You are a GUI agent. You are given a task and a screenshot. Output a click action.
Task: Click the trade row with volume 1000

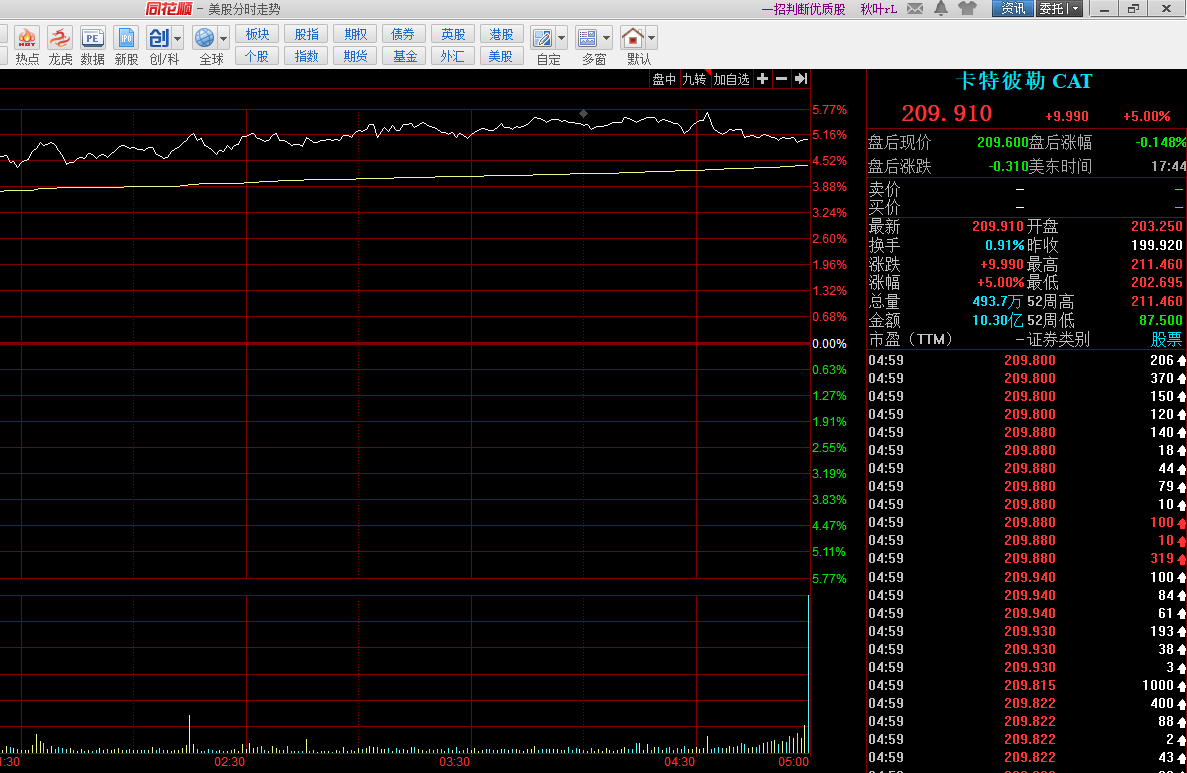(x=1027, y=685)
